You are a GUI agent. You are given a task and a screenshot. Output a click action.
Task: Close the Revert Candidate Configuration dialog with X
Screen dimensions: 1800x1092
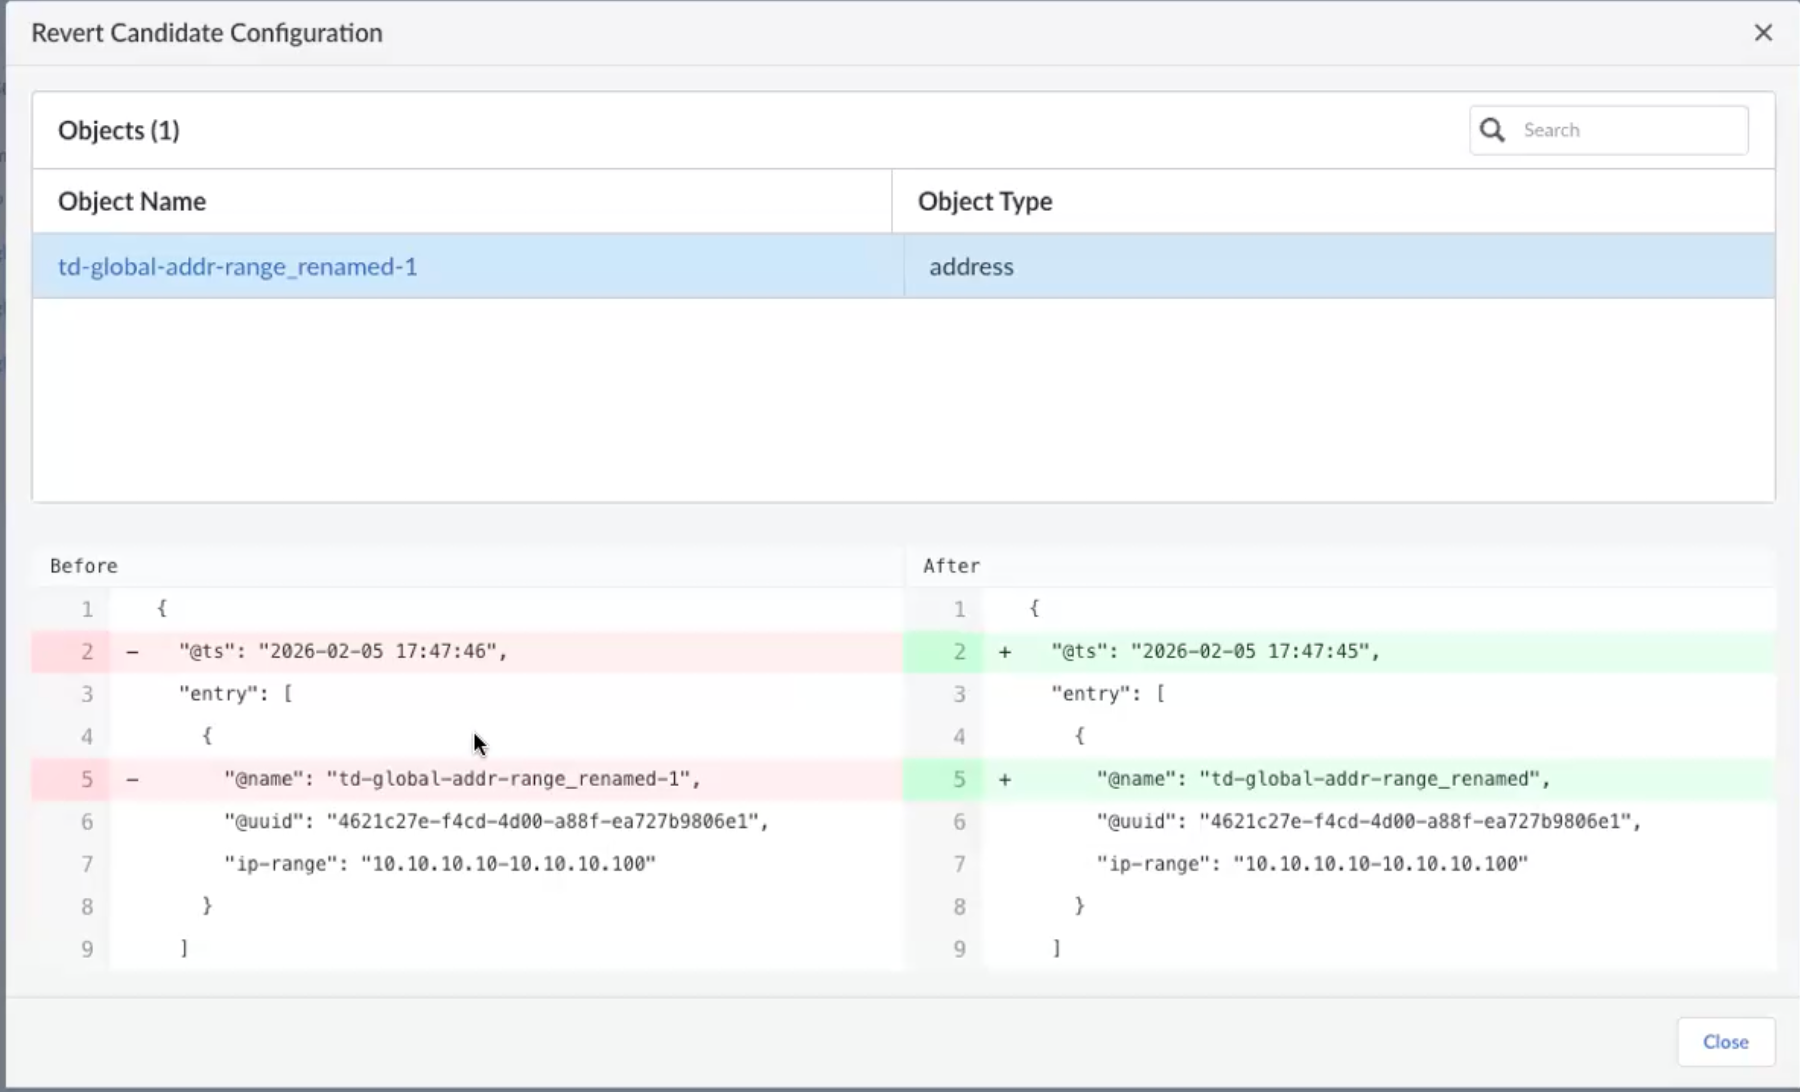click(x=1763, y=33)
